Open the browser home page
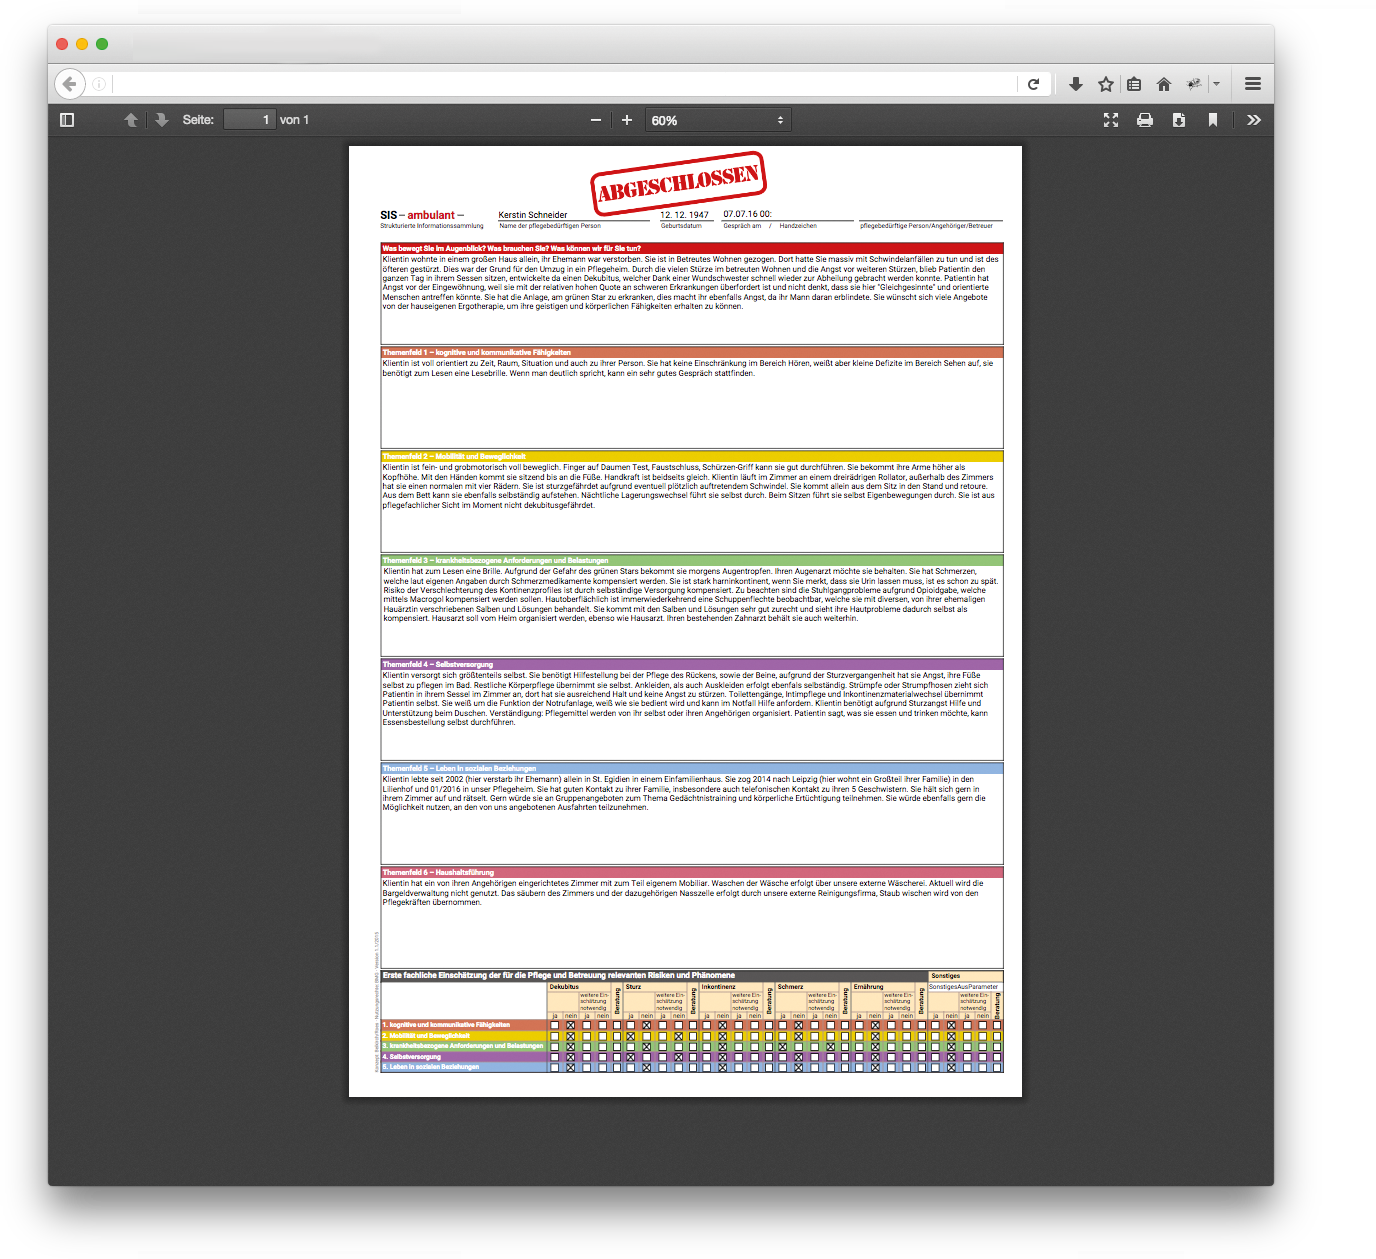This screenshot has width=1376, height=1259. [x=1164, y=84]
